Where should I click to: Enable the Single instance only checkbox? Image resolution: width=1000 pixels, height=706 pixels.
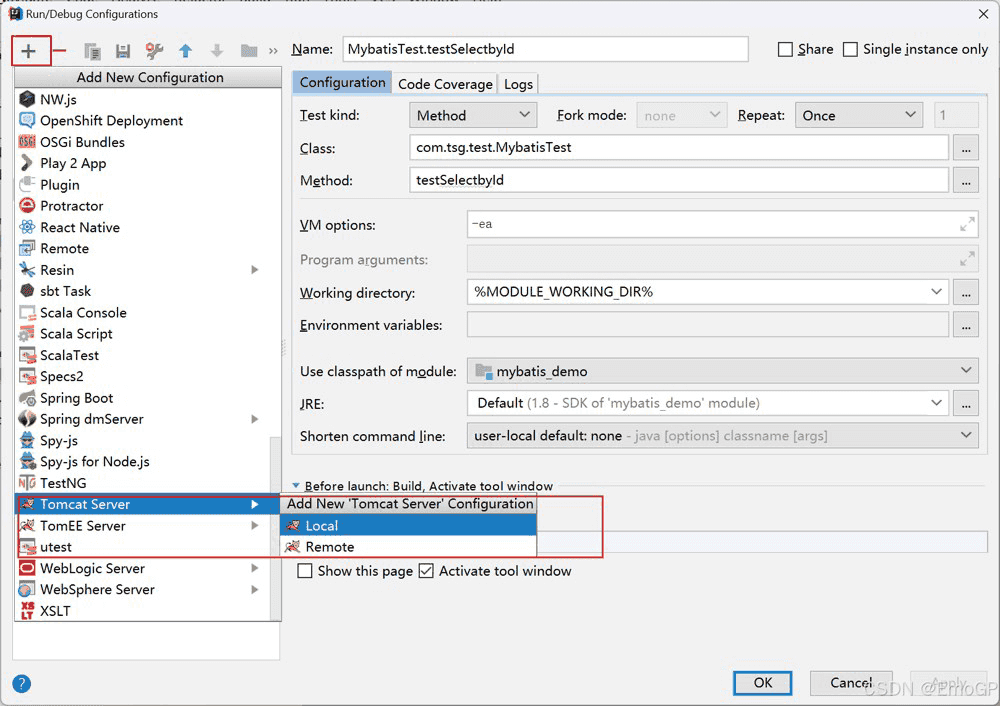[850, 49]
